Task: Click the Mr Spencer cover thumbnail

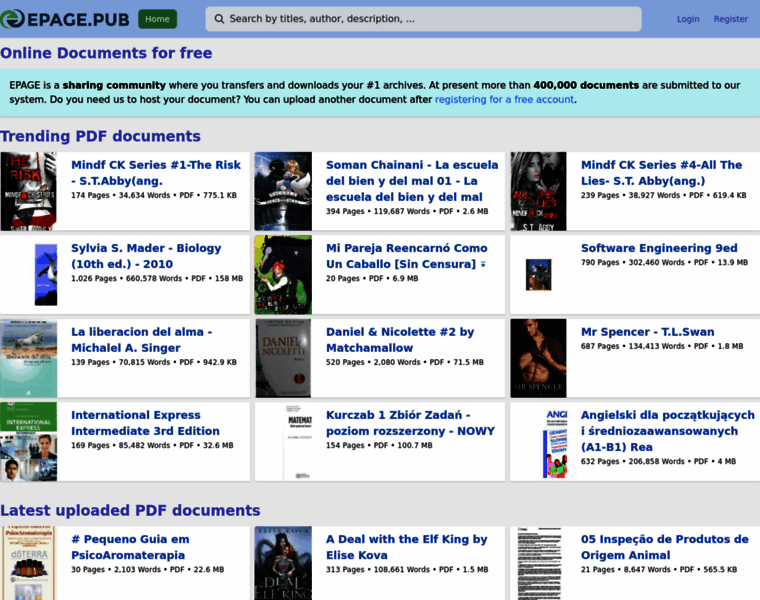Action: click(x=538, y=359)
